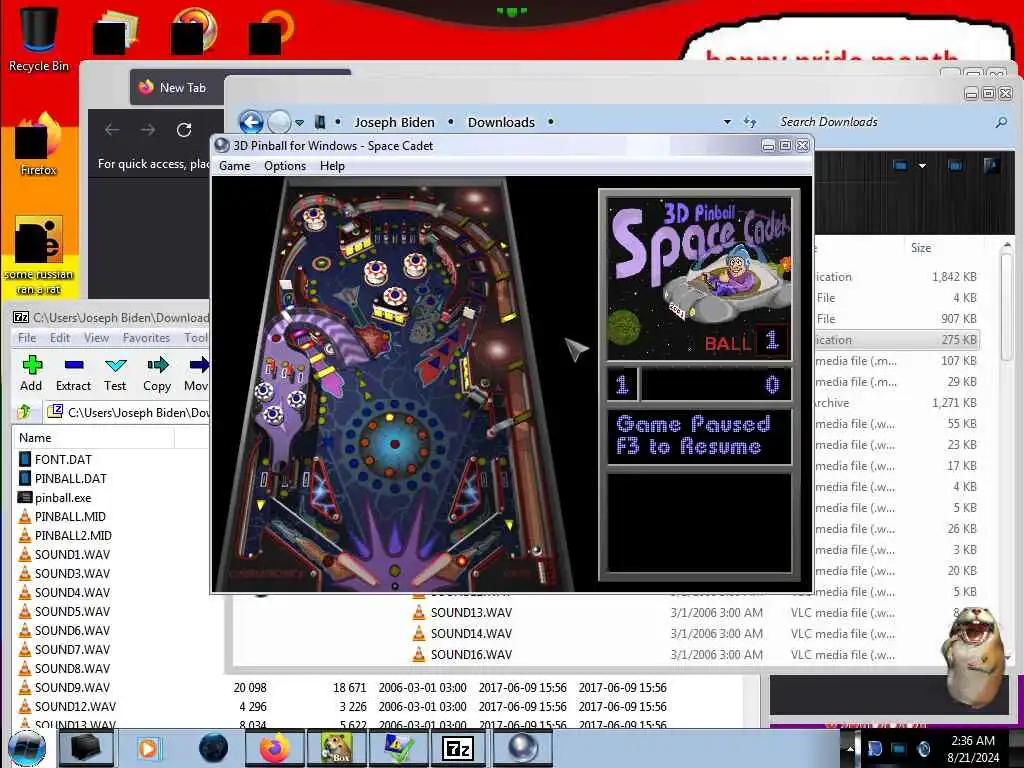Select PINBALL.DAT in 7-Zip list

pos(70,478)
